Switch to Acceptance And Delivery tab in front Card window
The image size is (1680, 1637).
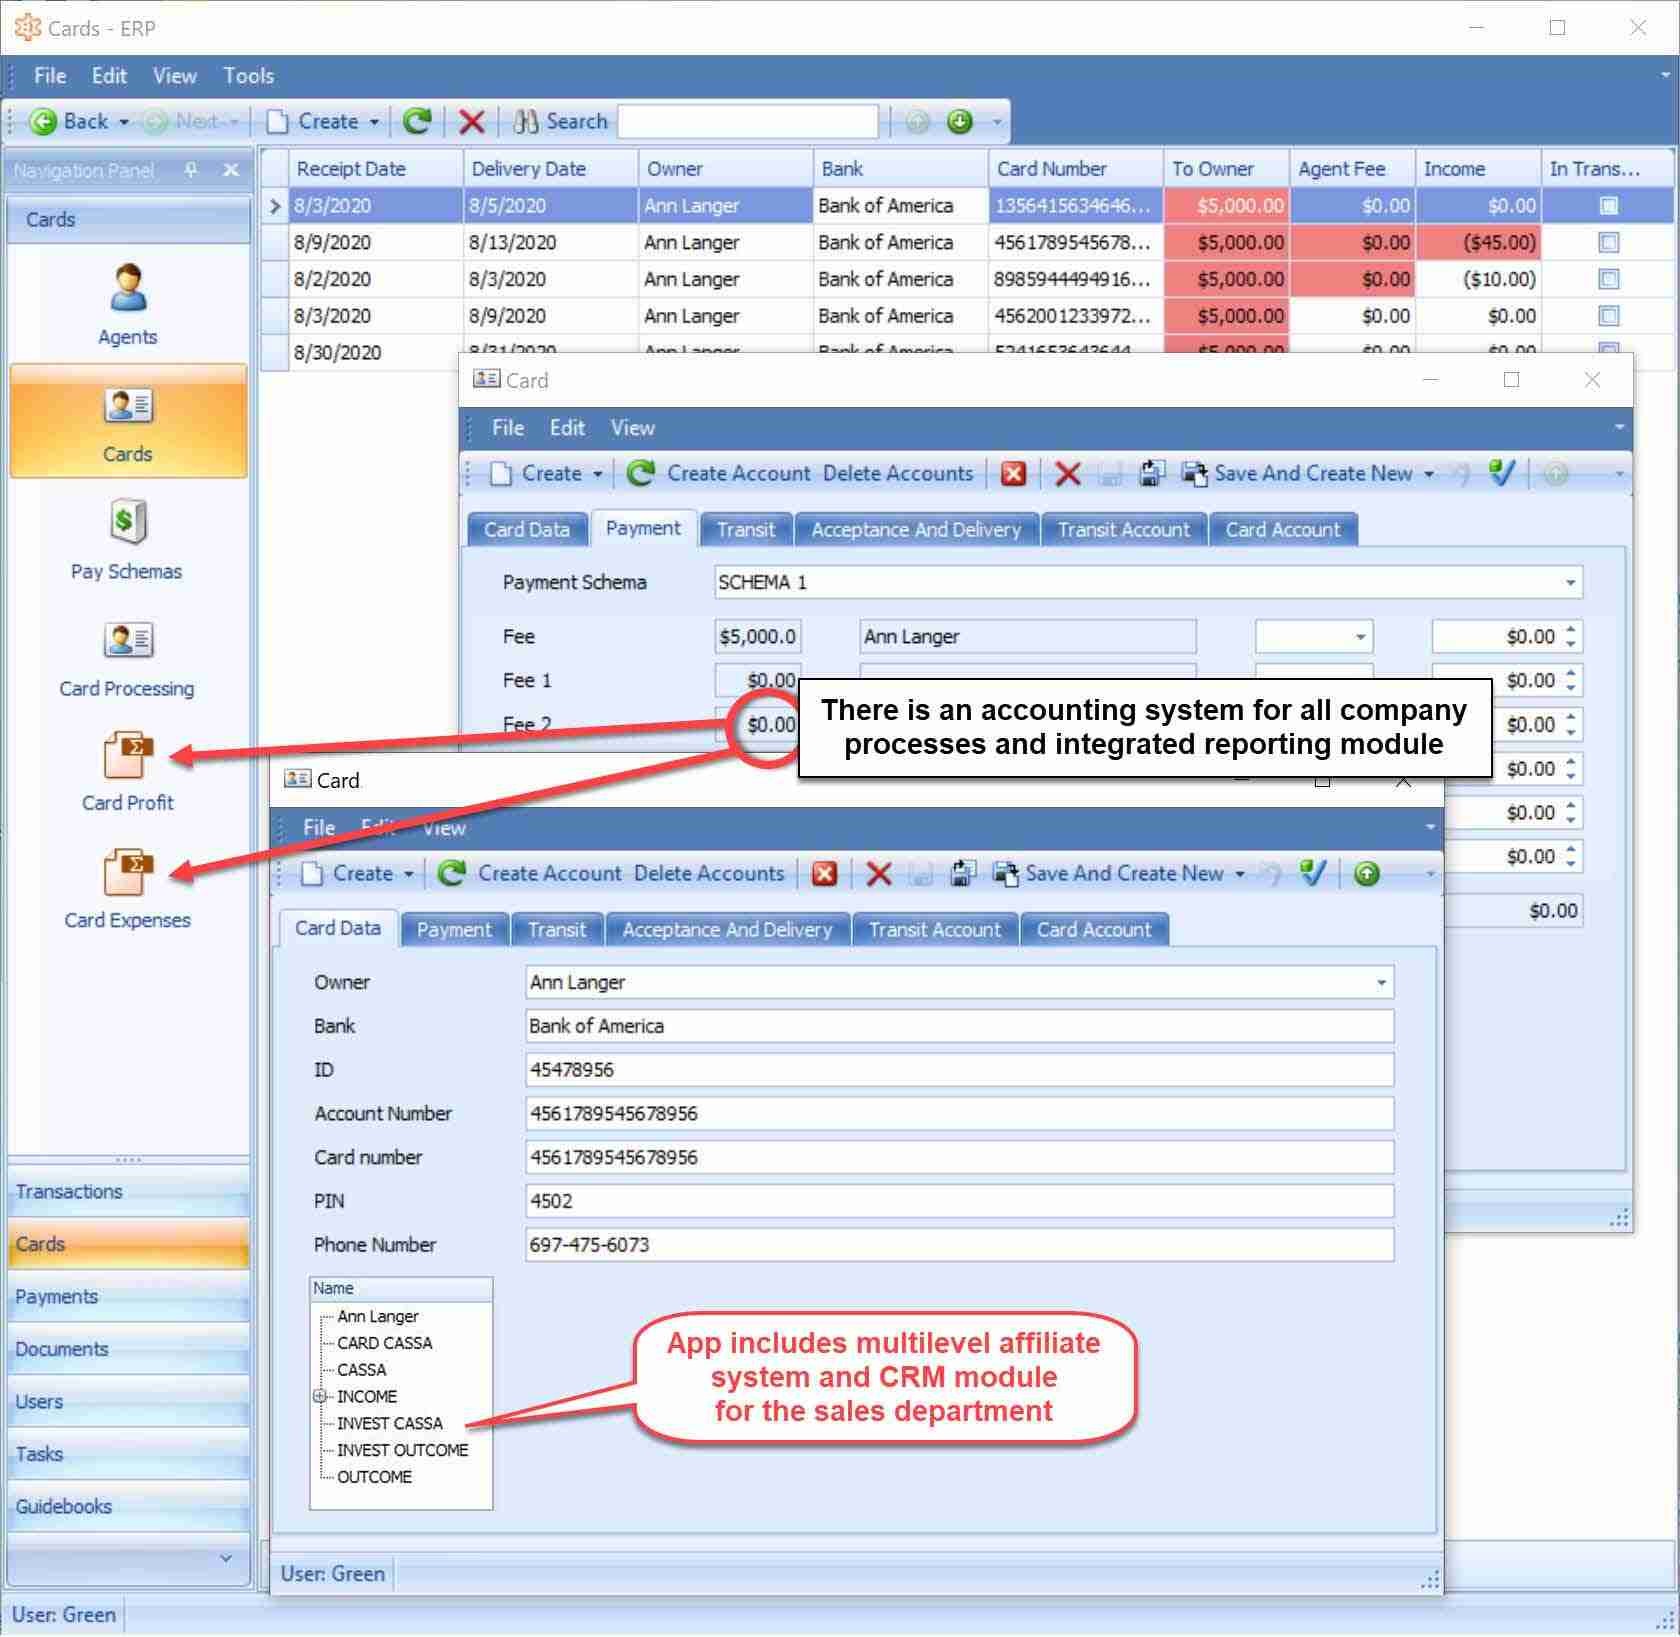[x=727, y=930]
